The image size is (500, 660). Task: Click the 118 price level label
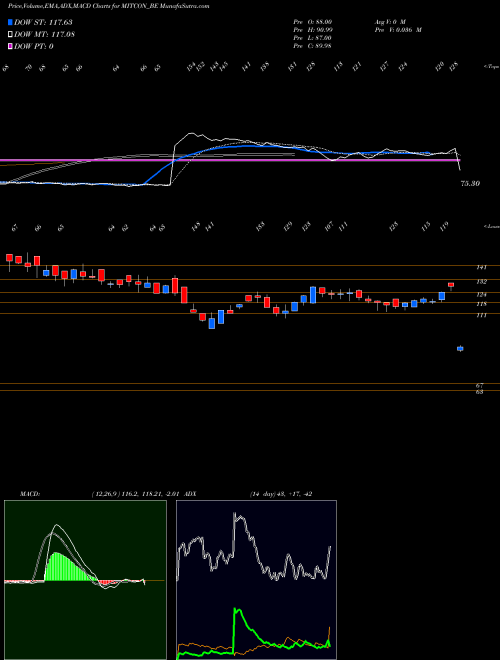click(482, 304)
